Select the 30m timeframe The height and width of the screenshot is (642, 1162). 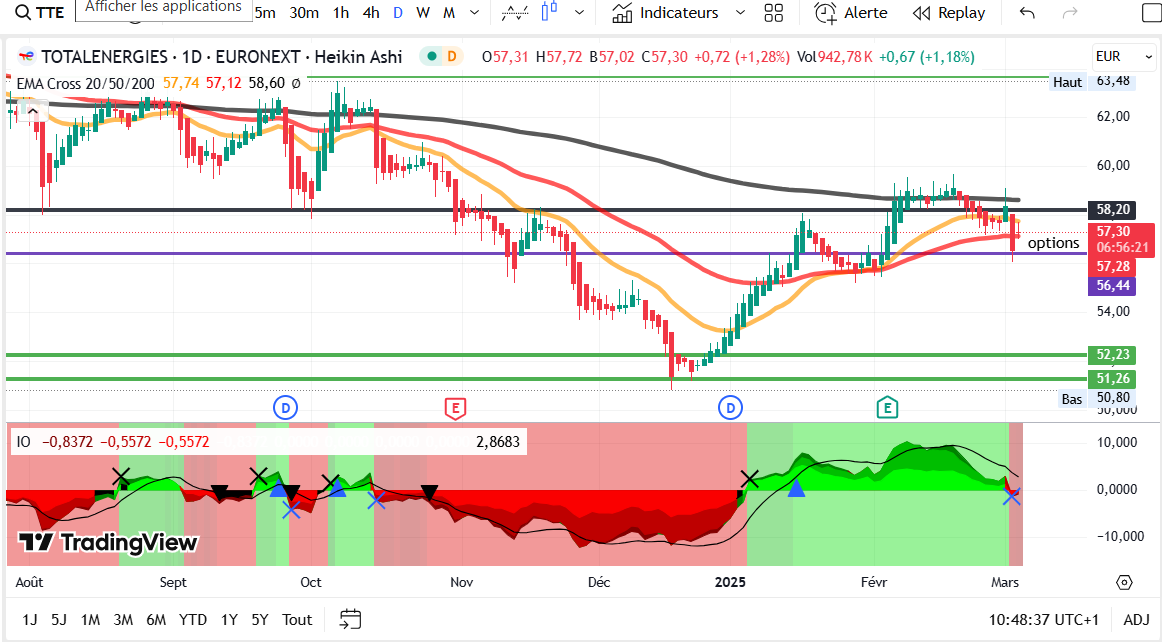(304, 13)
